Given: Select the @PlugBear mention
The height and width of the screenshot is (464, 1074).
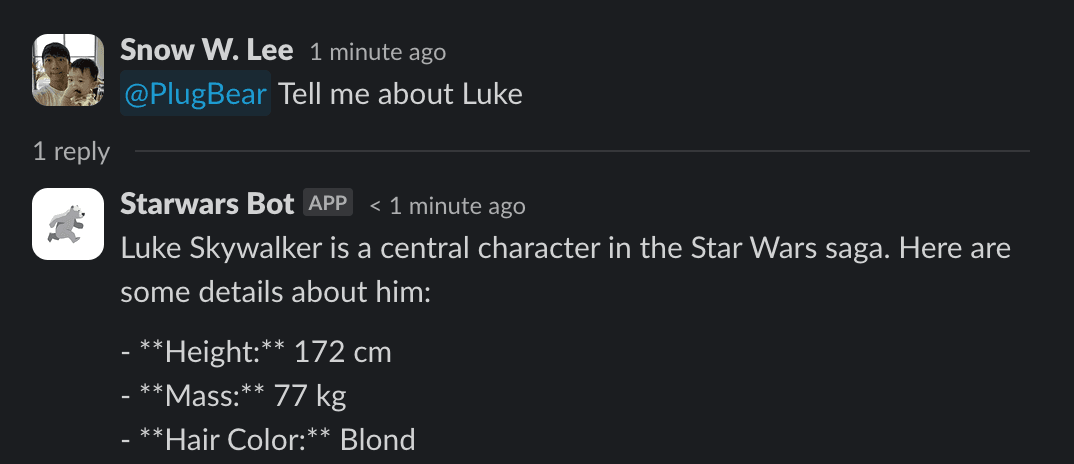Looking at the screenshot, I should click(196, 95).
